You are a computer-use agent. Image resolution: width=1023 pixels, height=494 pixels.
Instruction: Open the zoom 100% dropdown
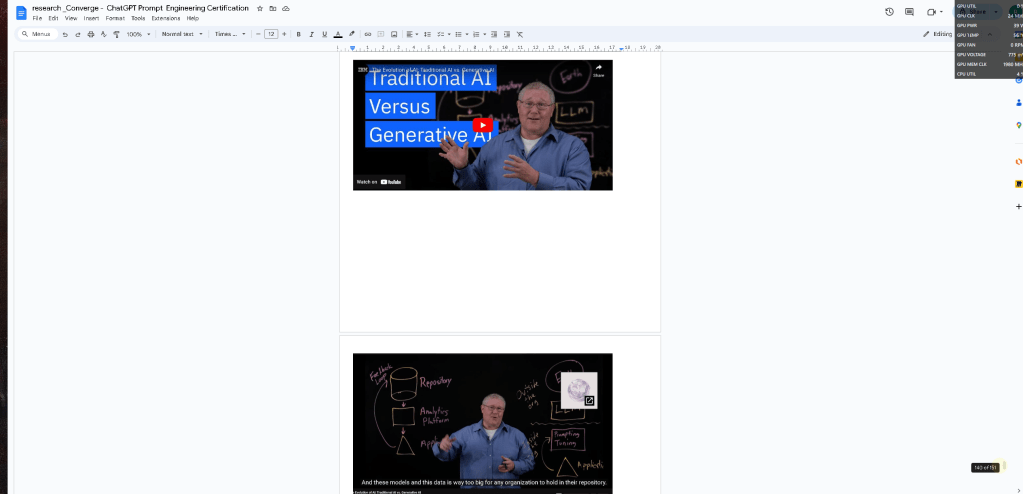[138, 34]
